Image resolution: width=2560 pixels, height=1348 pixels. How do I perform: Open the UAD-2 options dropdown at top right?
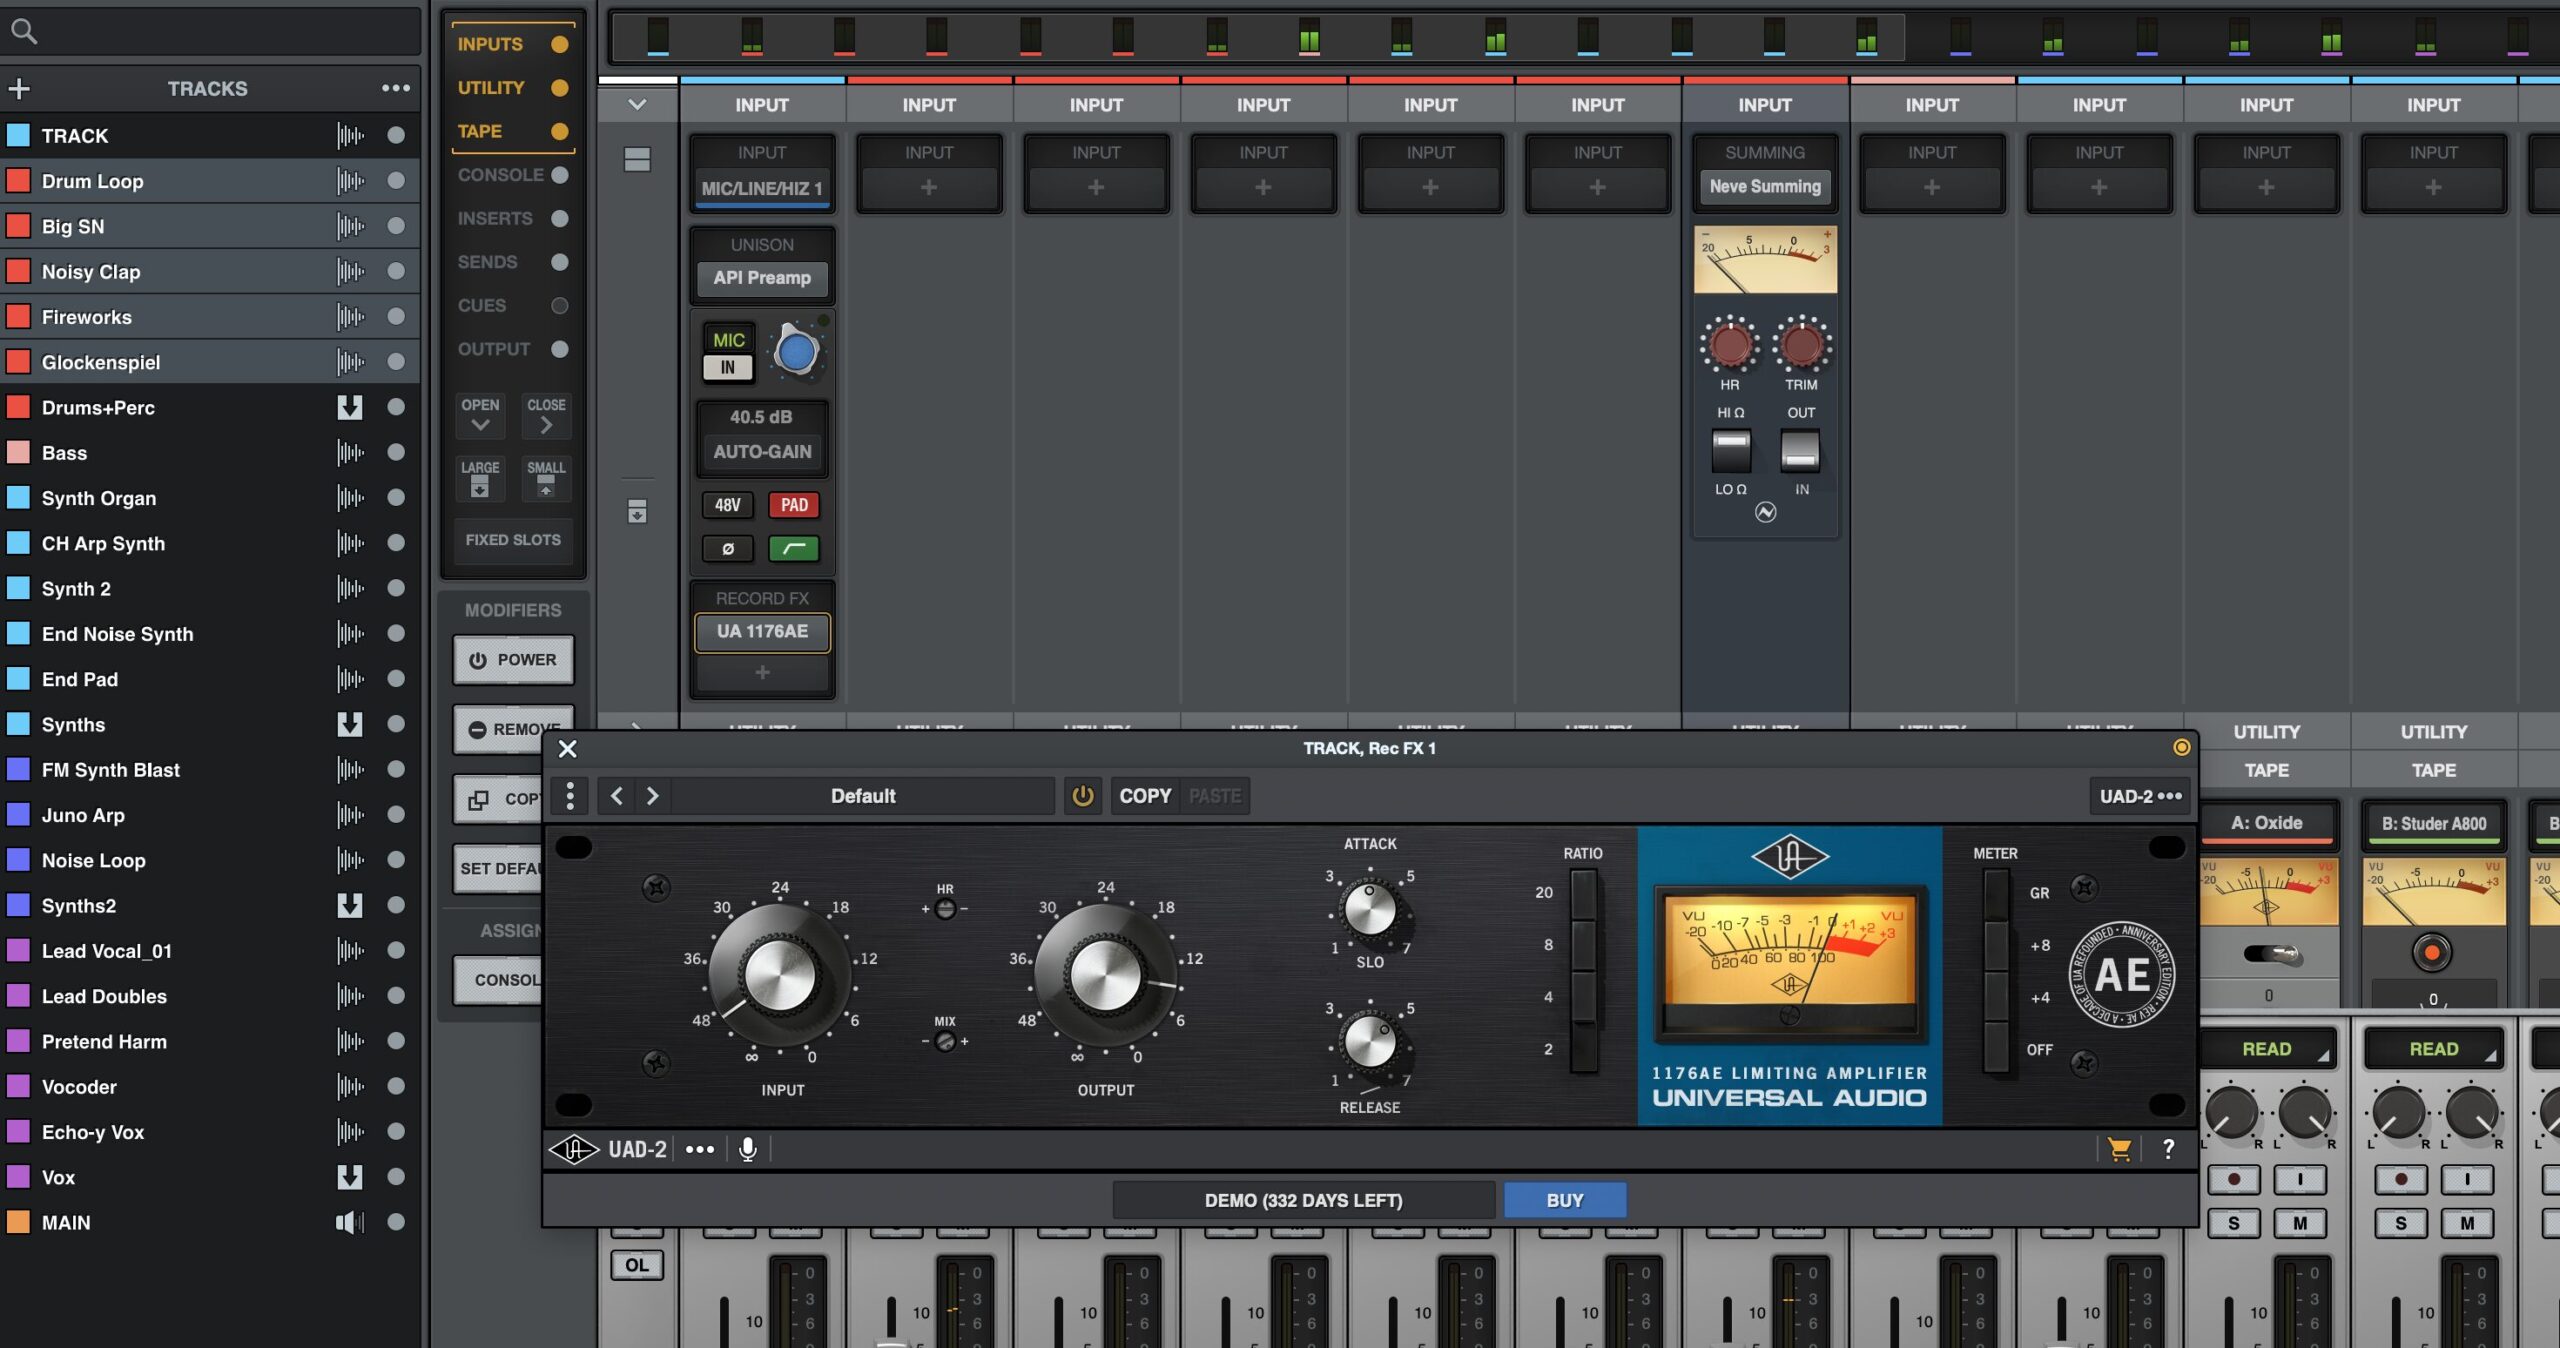coord(2140,796)
